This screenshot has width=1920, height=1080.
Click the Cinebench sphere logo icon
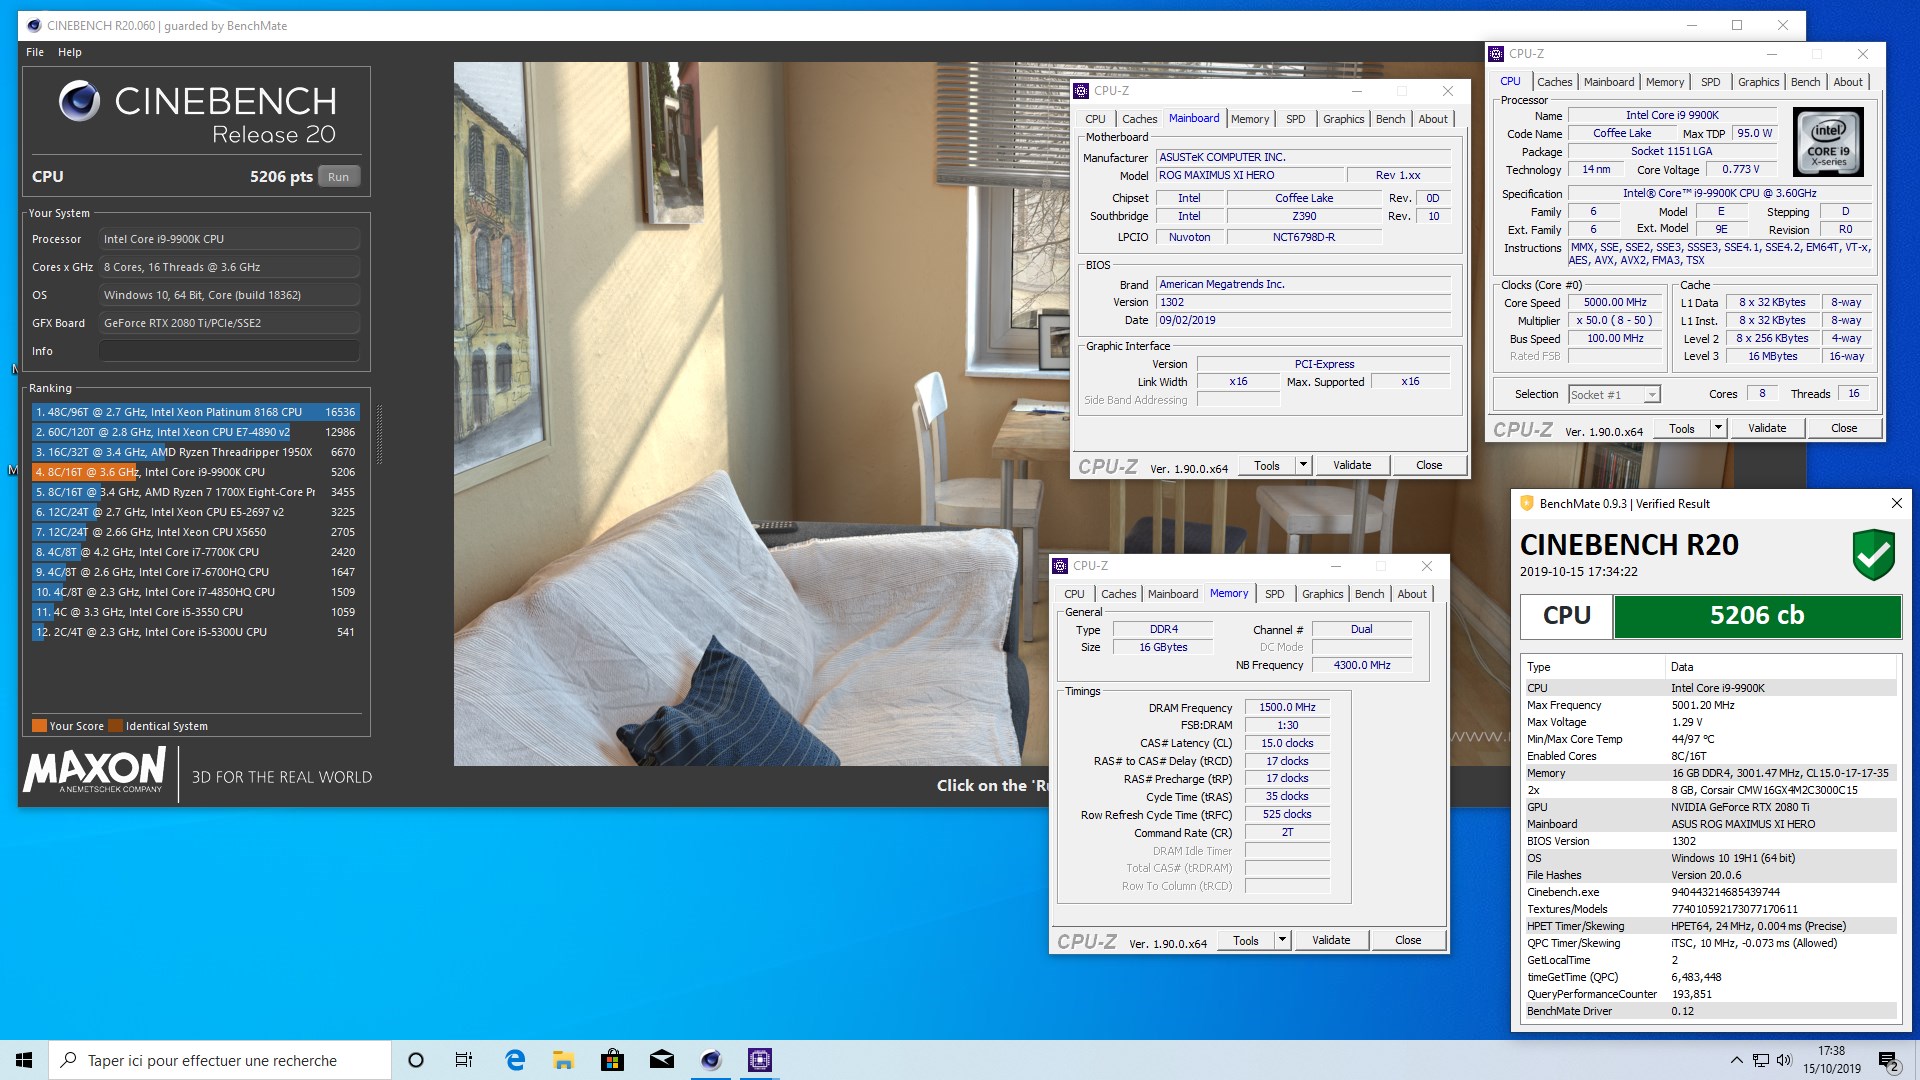coord(79,101)
